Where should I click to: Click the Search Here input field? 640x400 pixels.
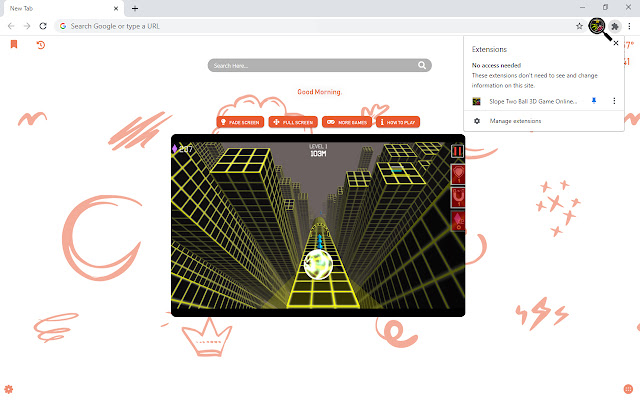tap(310, 66)
